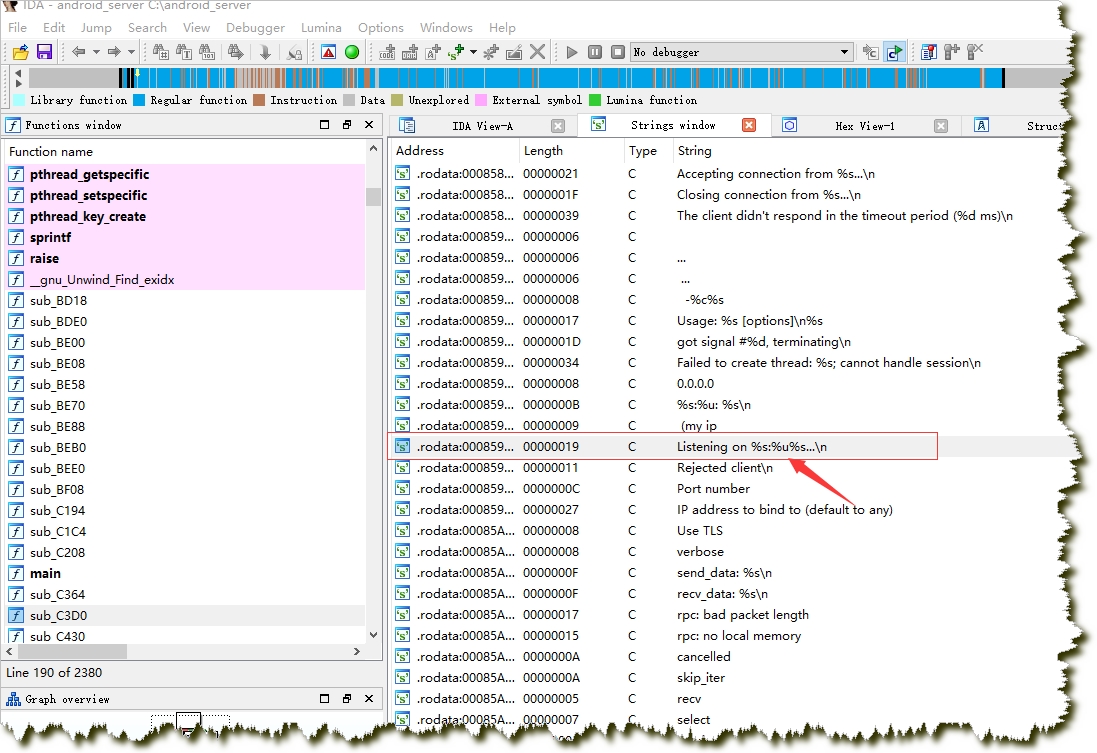This screenshot has width=1097, height=753.
Task: Select the main function in the list
Action: [x=185, y=574]
